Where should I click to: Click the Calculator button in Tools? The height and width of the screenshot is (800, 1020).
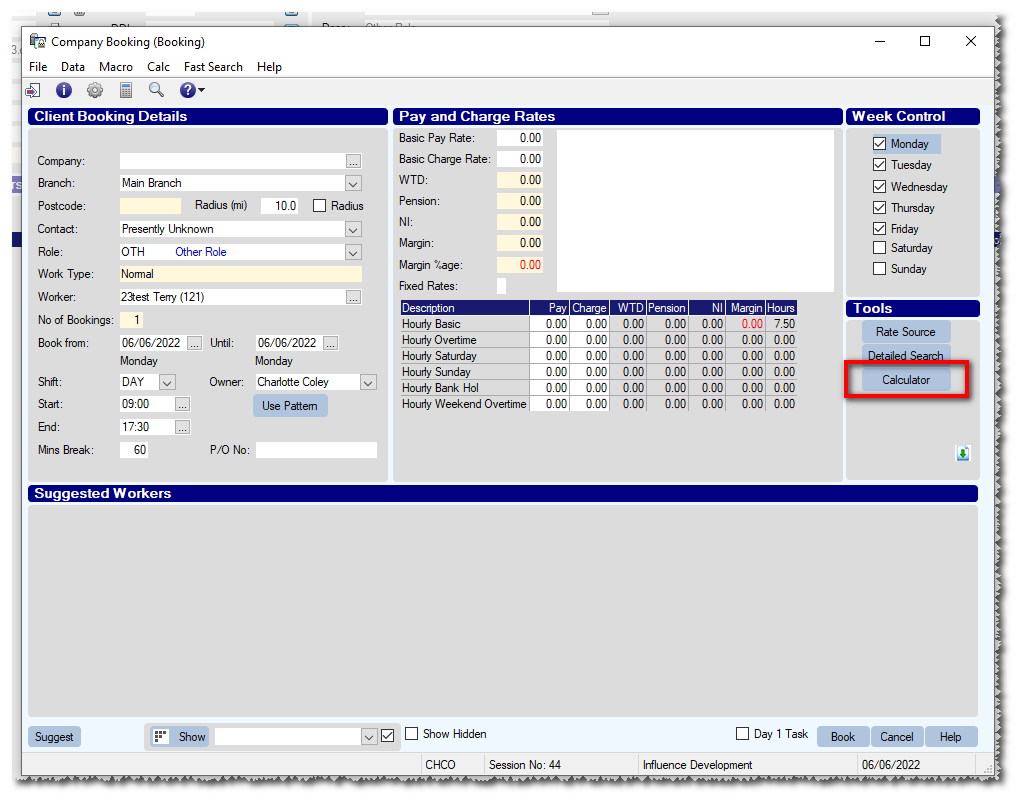[906, 380]
